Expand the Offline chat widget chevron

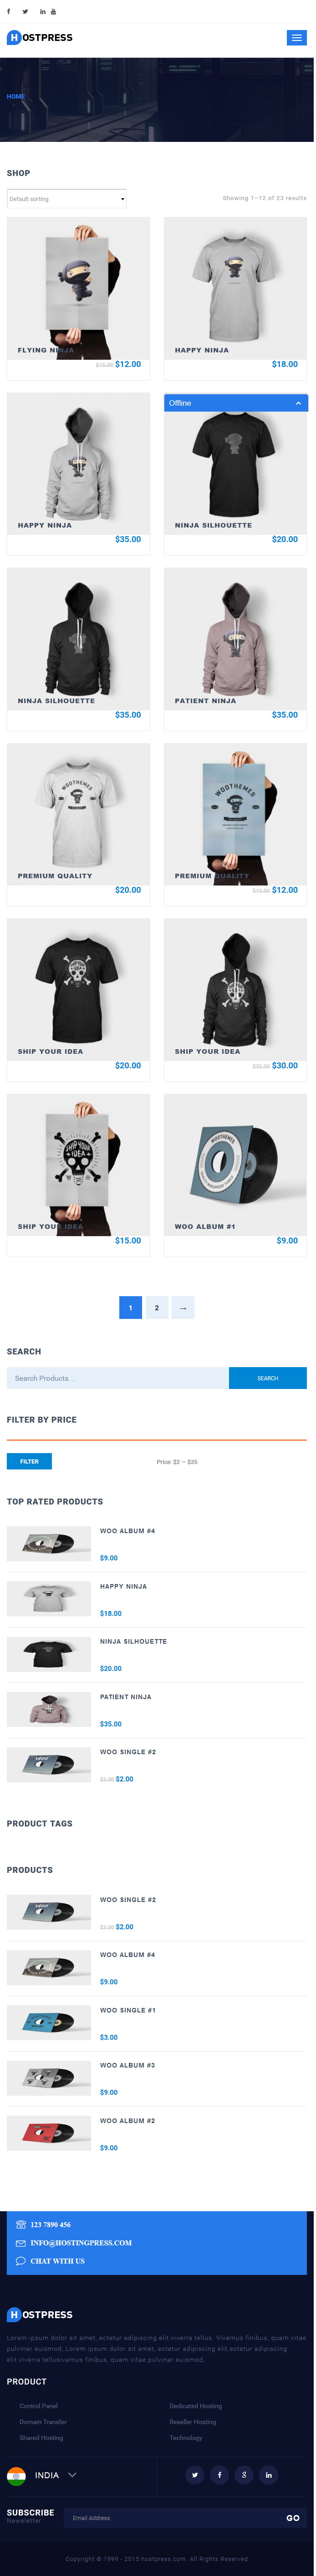[x=298, y=403]
